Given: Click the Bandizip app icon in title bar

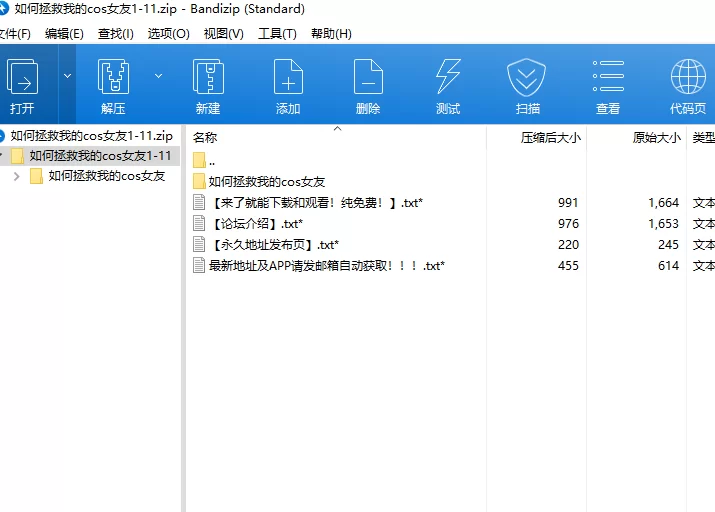Looking at the screenshot, I should (4, 8).
